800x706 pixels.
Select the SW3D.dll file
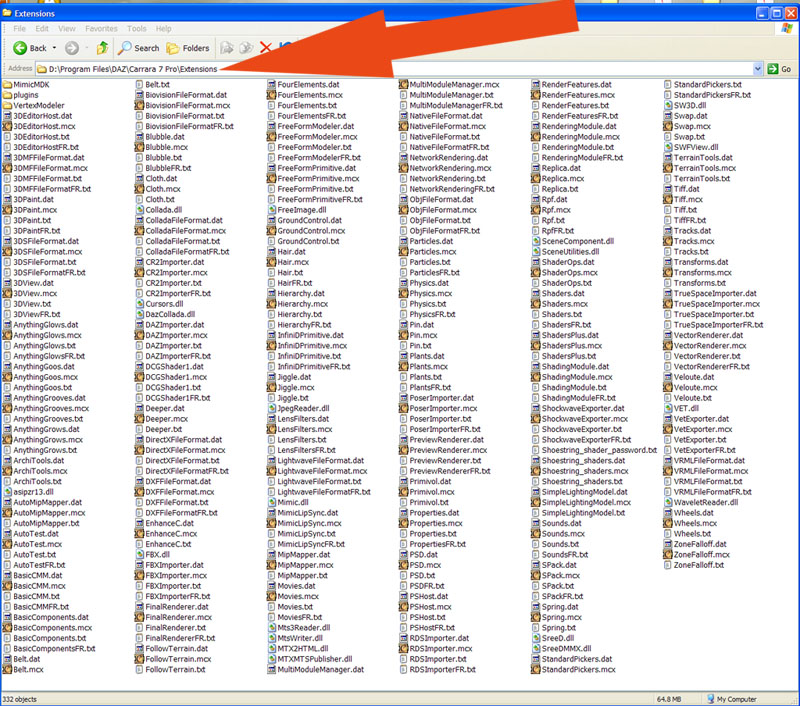coord(685,106)
